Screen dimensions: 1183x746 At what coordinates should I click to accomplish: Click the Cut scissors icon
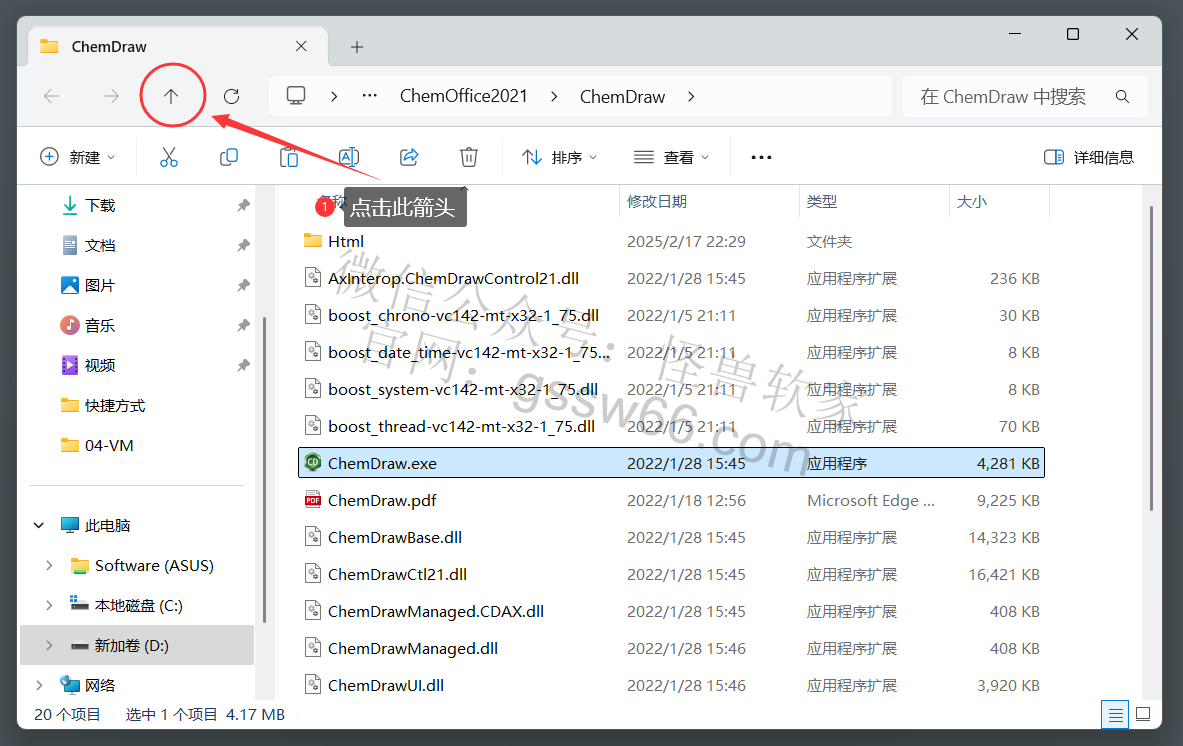click(x=168, y=157)
